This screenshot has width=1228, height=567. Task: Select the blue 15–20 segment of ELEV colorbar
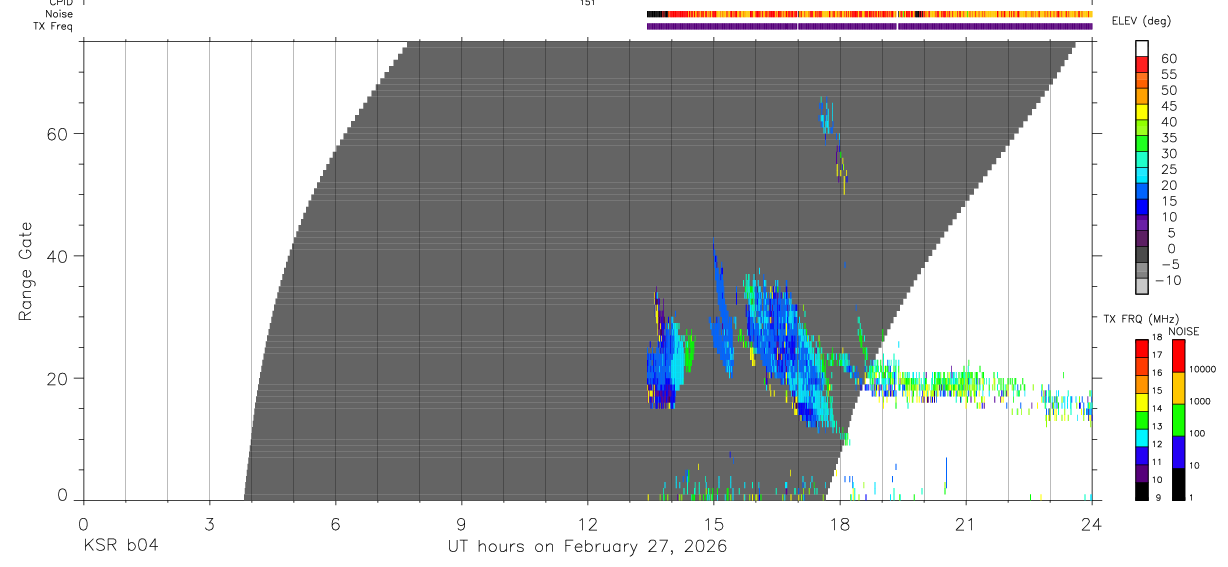(x=1142, y=192)
